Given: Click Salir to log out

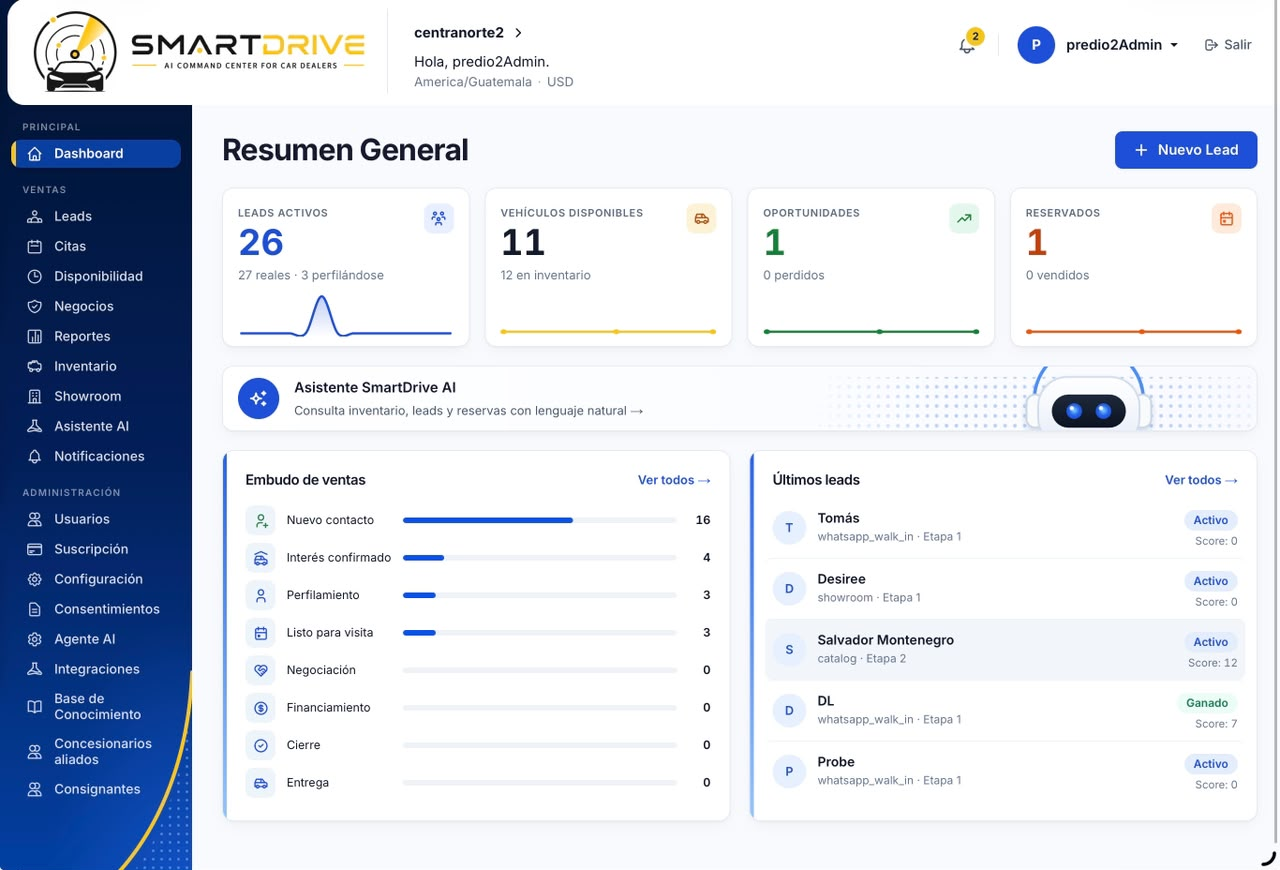Looking at the screenshot, I should tap(1228, 45).
